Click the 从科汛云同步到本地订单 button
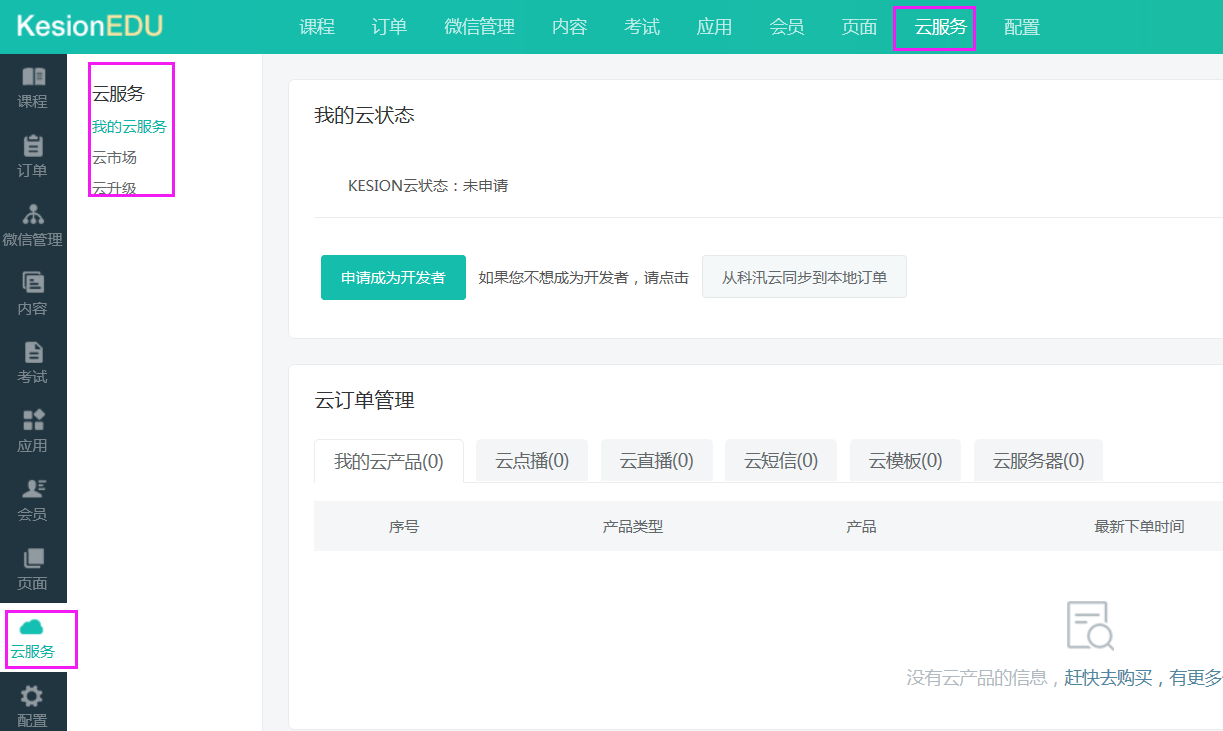Screen dimensions: 1223x731 point(804,277)
